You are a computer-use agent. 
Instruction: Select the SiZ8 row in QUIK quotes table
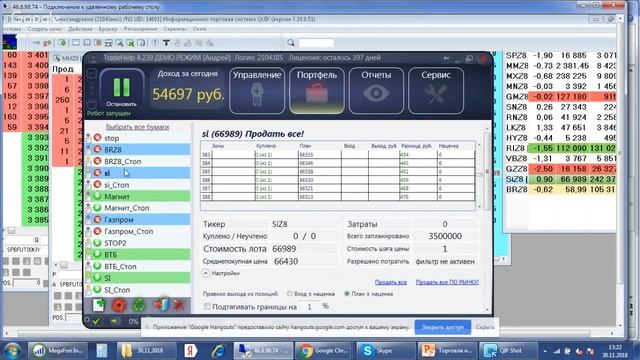tap(560, 179)
